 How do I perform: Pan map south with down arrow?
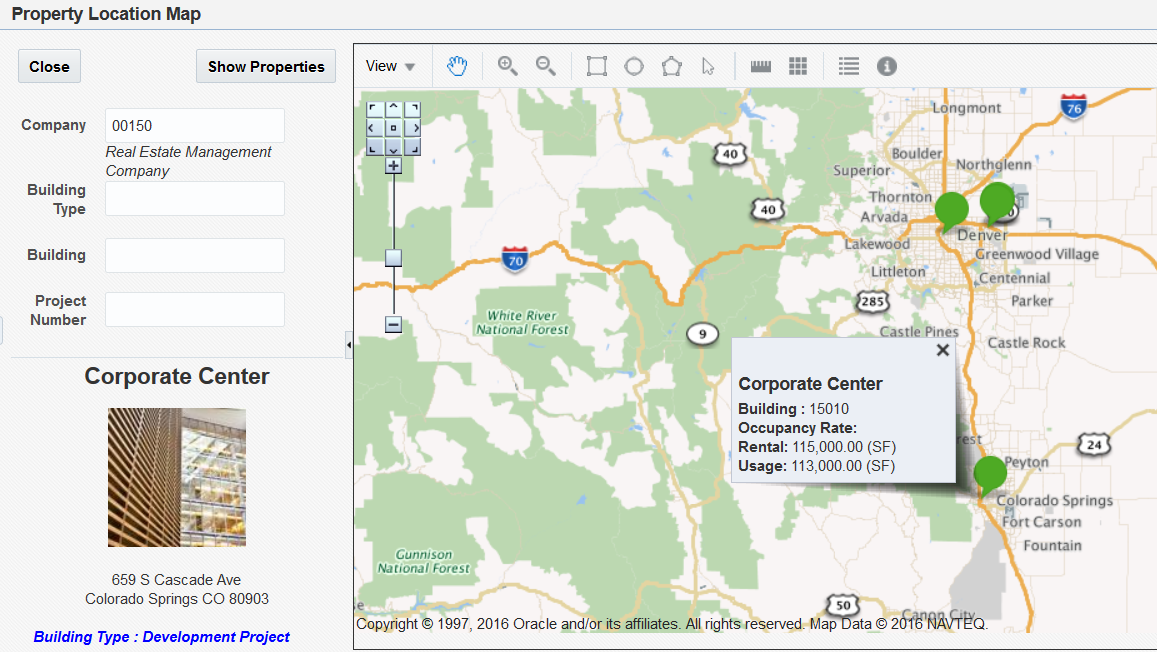(393, 147)
